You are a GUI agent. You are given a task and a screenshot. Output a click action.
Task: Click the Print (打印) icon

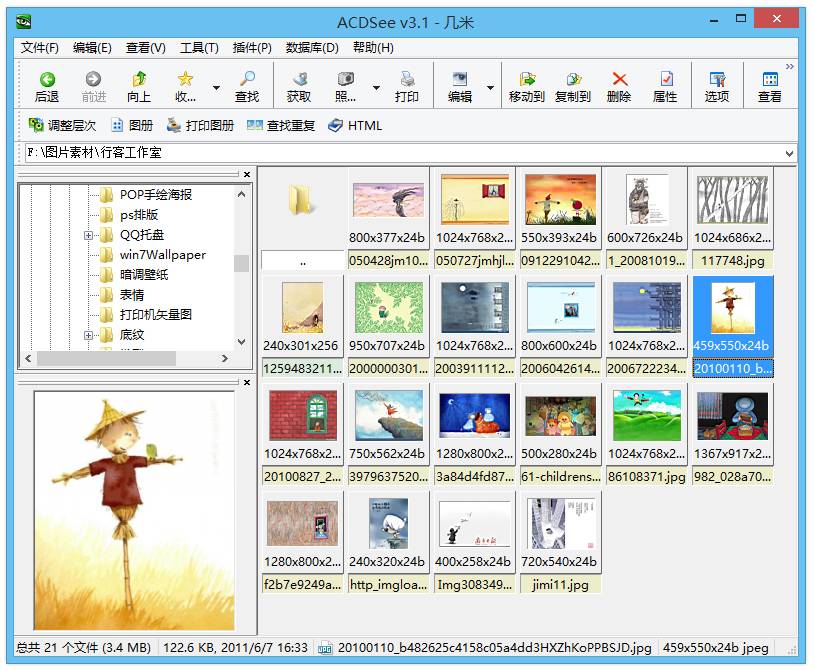pos(408,79)
